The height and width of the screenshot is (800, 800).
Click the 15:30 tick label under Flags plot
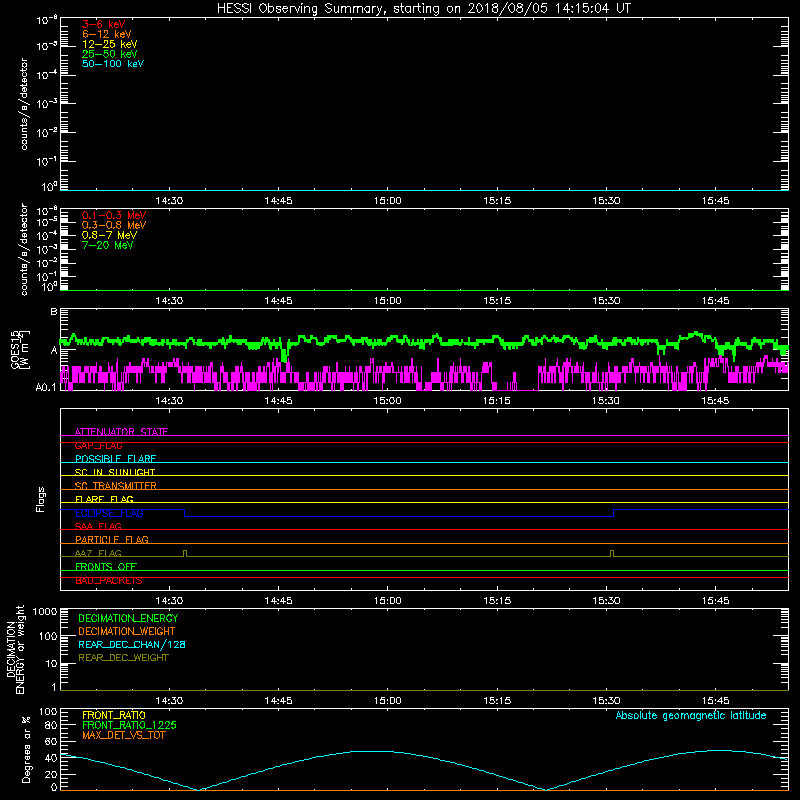tap(606, 601)
